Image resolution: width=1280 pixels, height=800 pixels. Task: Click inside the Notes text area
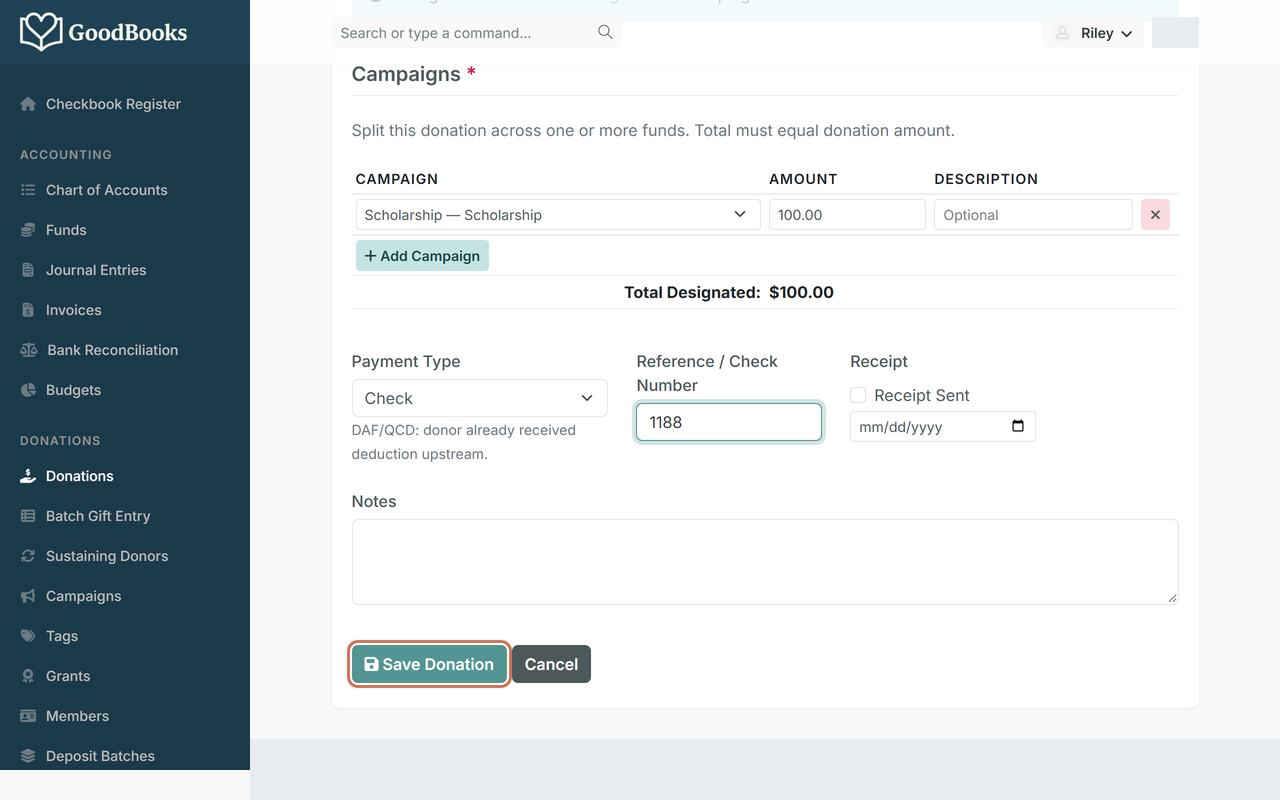pyautogui.click(x=765, y=562)
